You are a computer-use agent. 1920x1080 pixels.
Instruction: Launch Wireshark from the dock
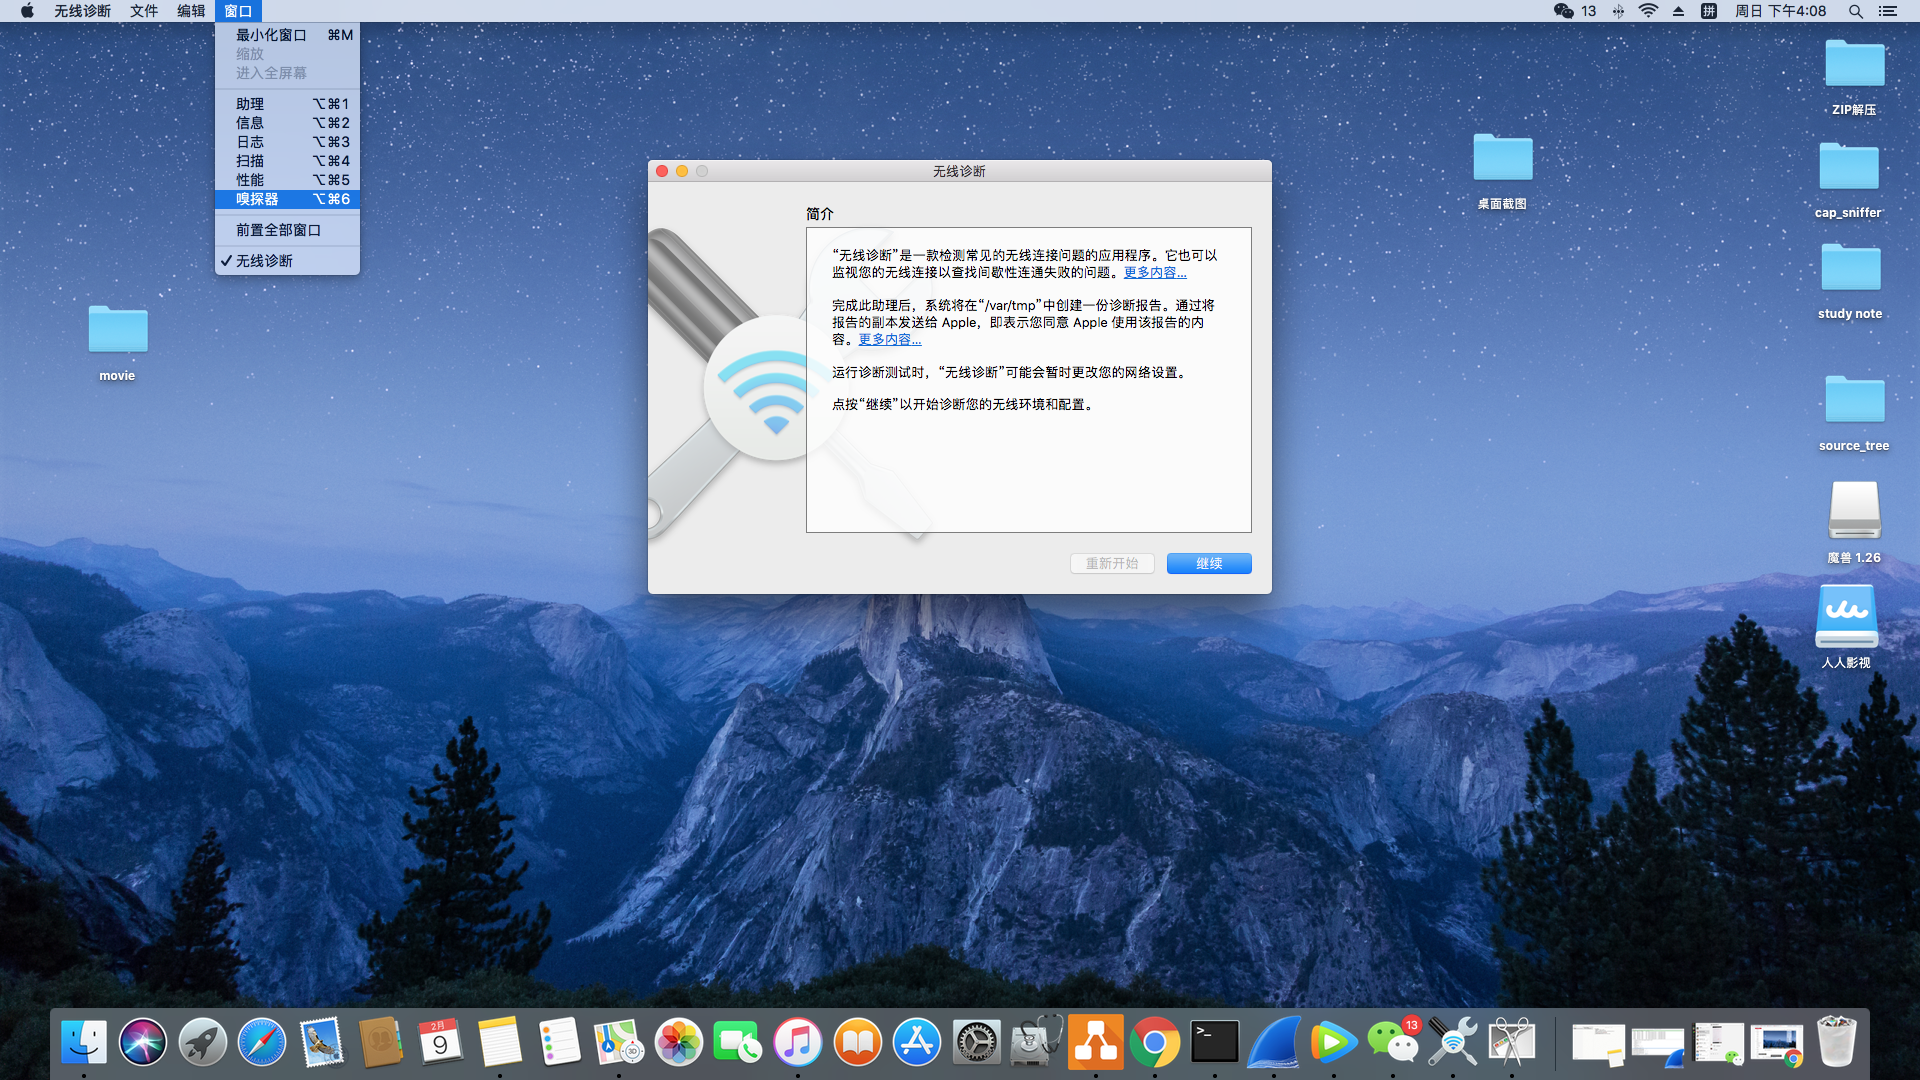click(x=1273, y=1043)
